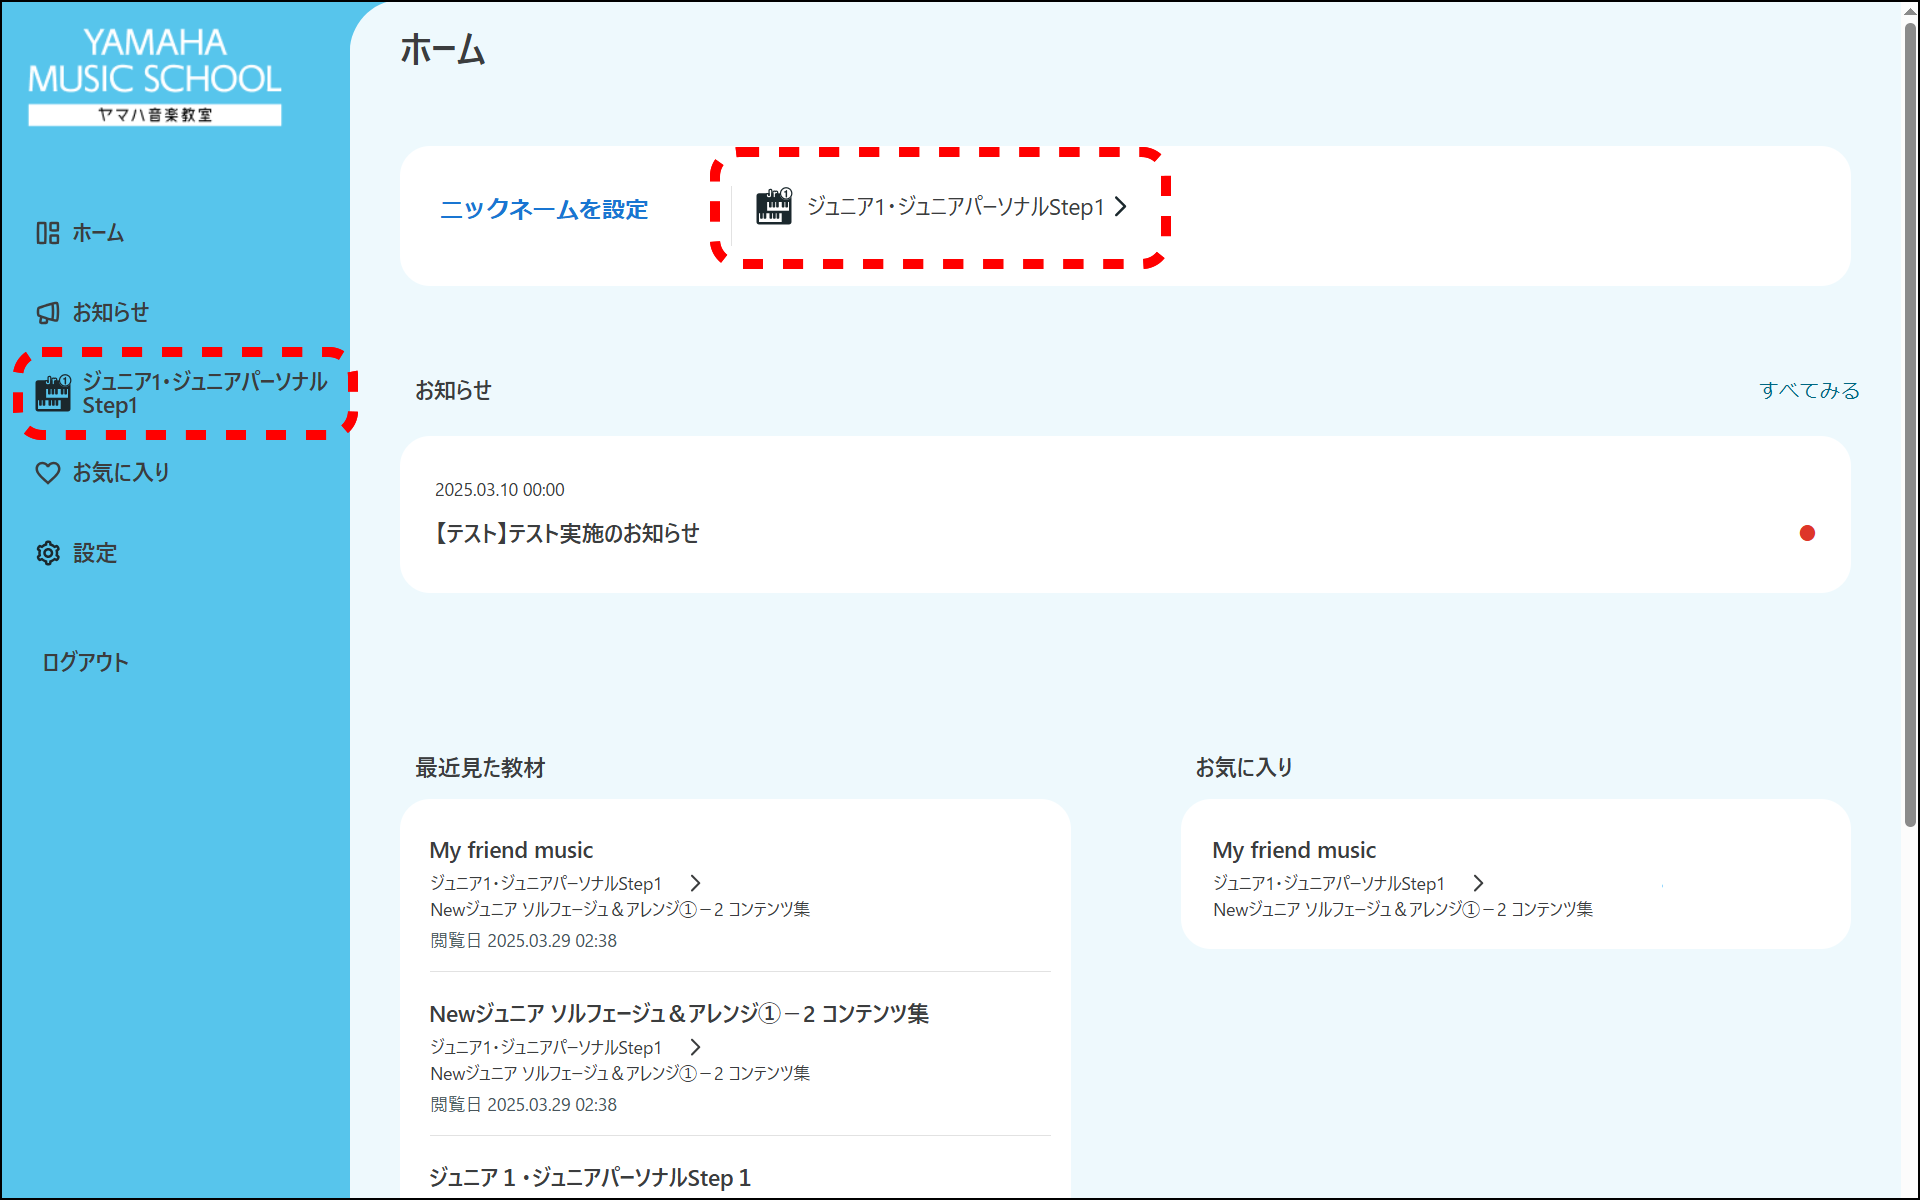The image size is (1920, 1200).
Task: Open the 設定 menu item
Action: (x=95, y=553)
